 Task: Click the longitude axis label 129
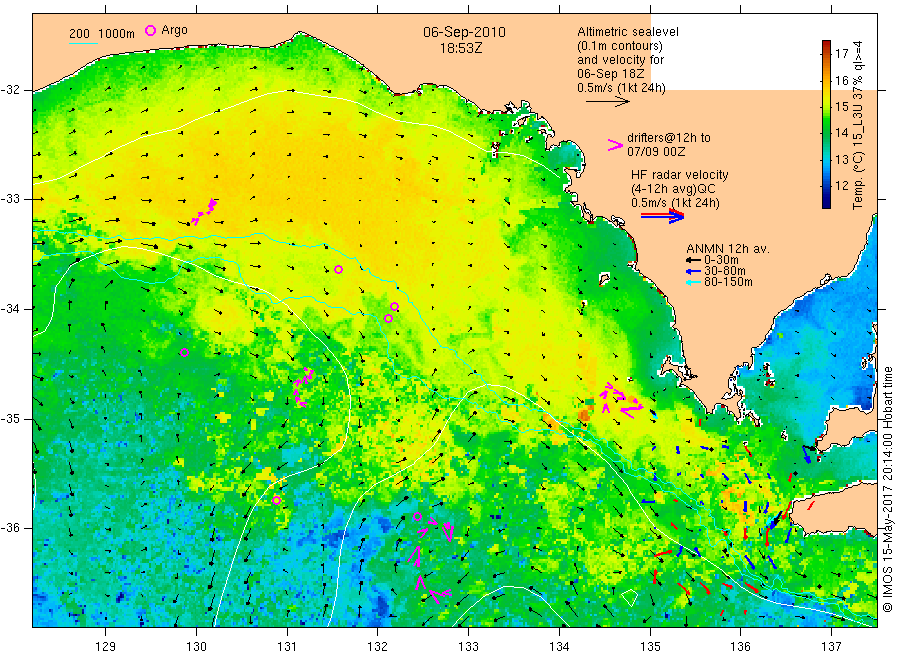coord(106,647)
